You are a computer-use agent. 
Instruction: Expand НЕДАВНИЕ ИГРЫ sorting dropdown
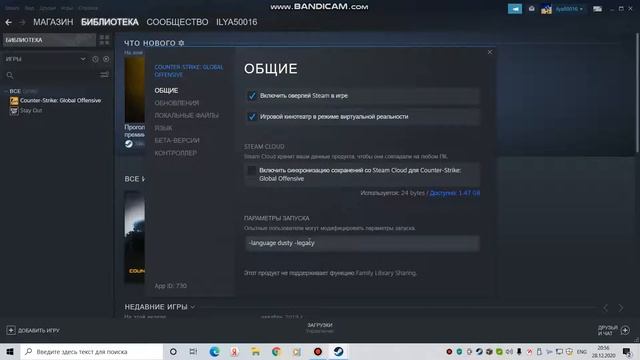click(x=193, y=307)
